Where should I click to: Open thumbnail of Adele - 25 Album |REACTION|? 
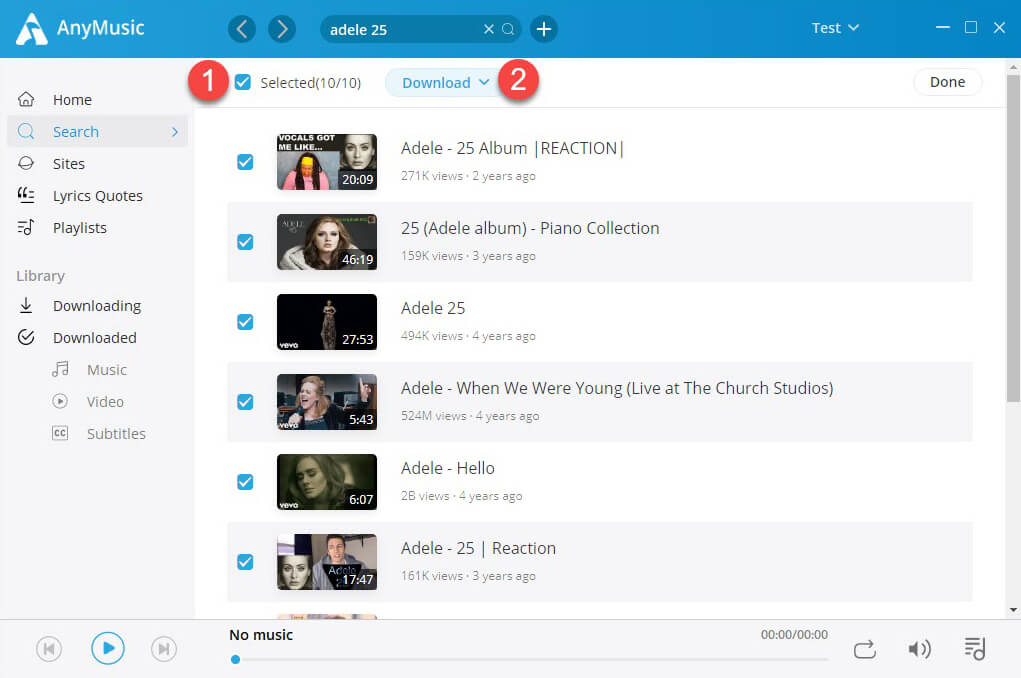(x=327, y=162)
